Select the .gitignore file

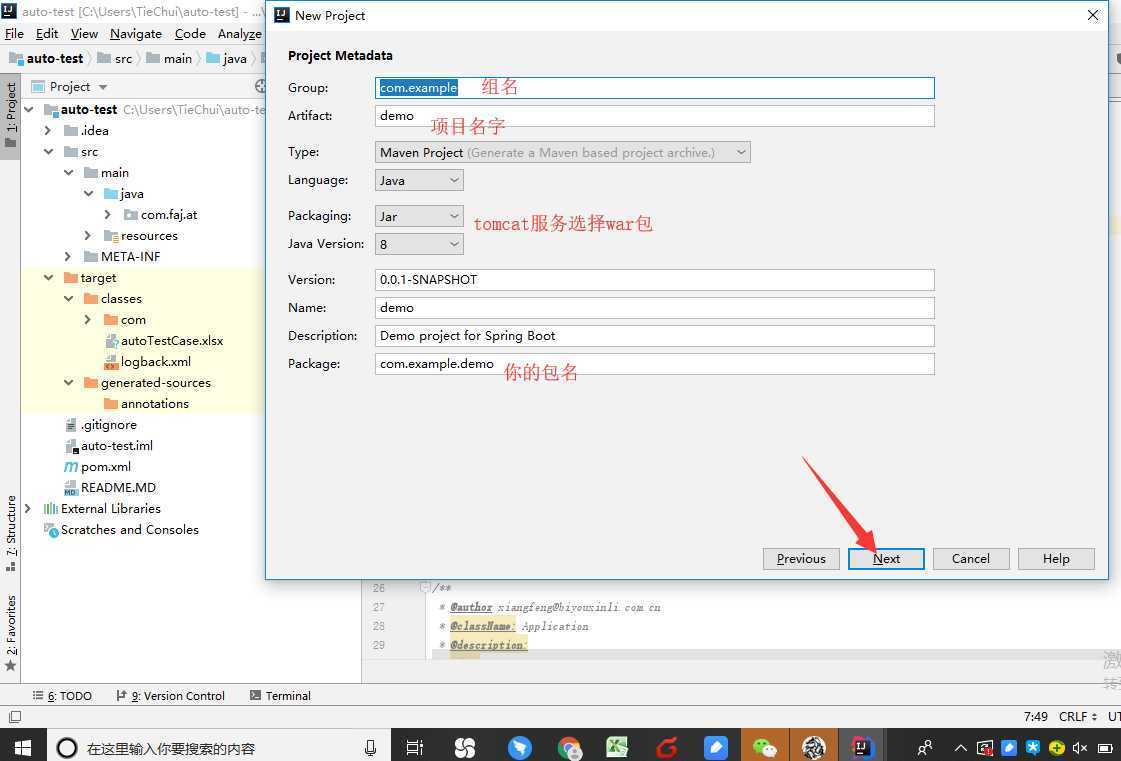[x=101, y=425]
